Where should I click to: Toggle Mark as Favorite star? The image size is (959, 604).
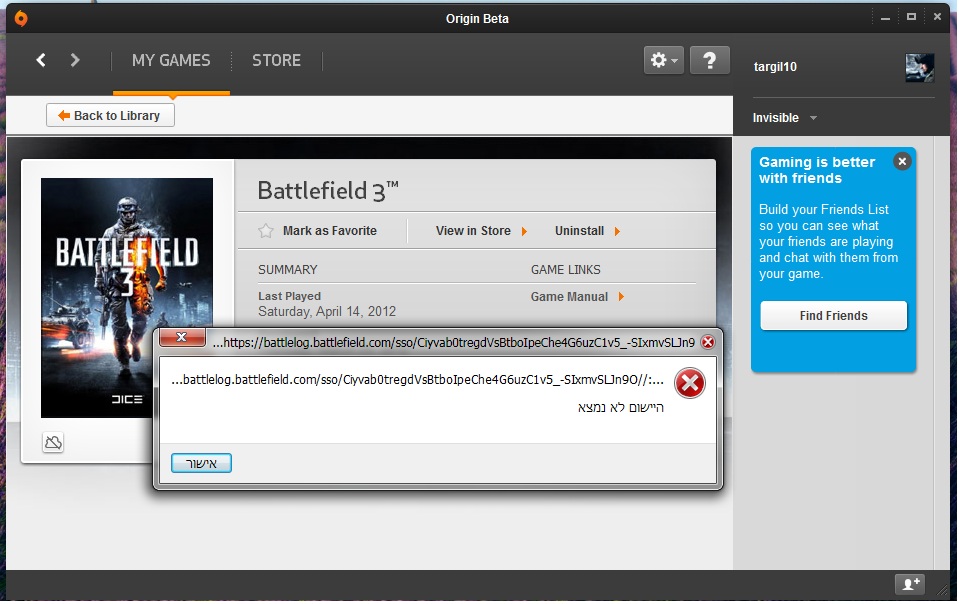click(266, 231)
